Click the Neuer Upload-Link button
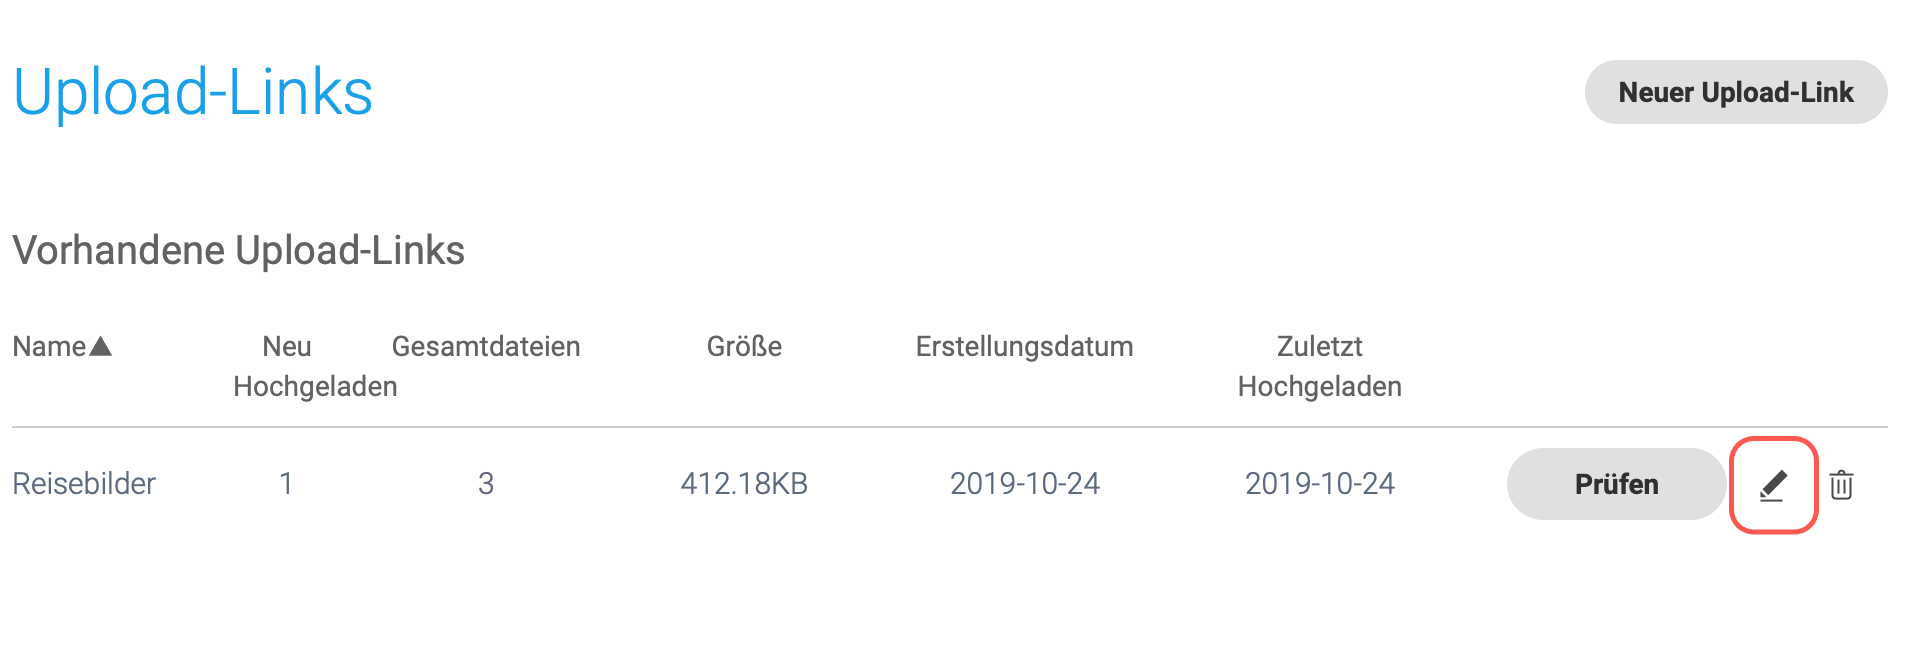Image resolution: width=1920 pixels, height=658 pixels. 1736,92
